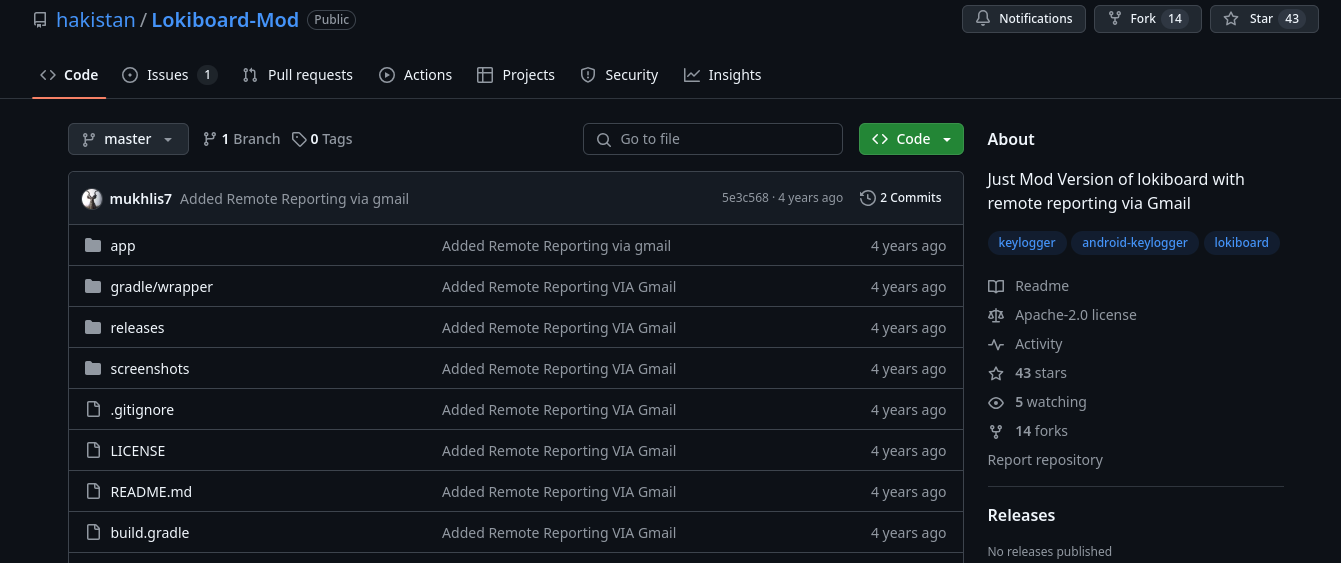
Task: Open the Releases heading link
Action: [1021, 515]
